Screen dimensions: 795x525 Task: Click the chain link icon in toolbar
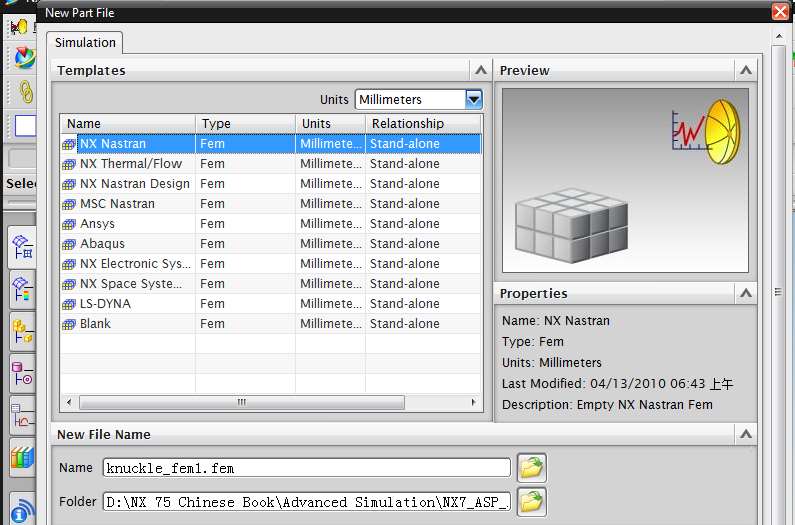[25, 91]
